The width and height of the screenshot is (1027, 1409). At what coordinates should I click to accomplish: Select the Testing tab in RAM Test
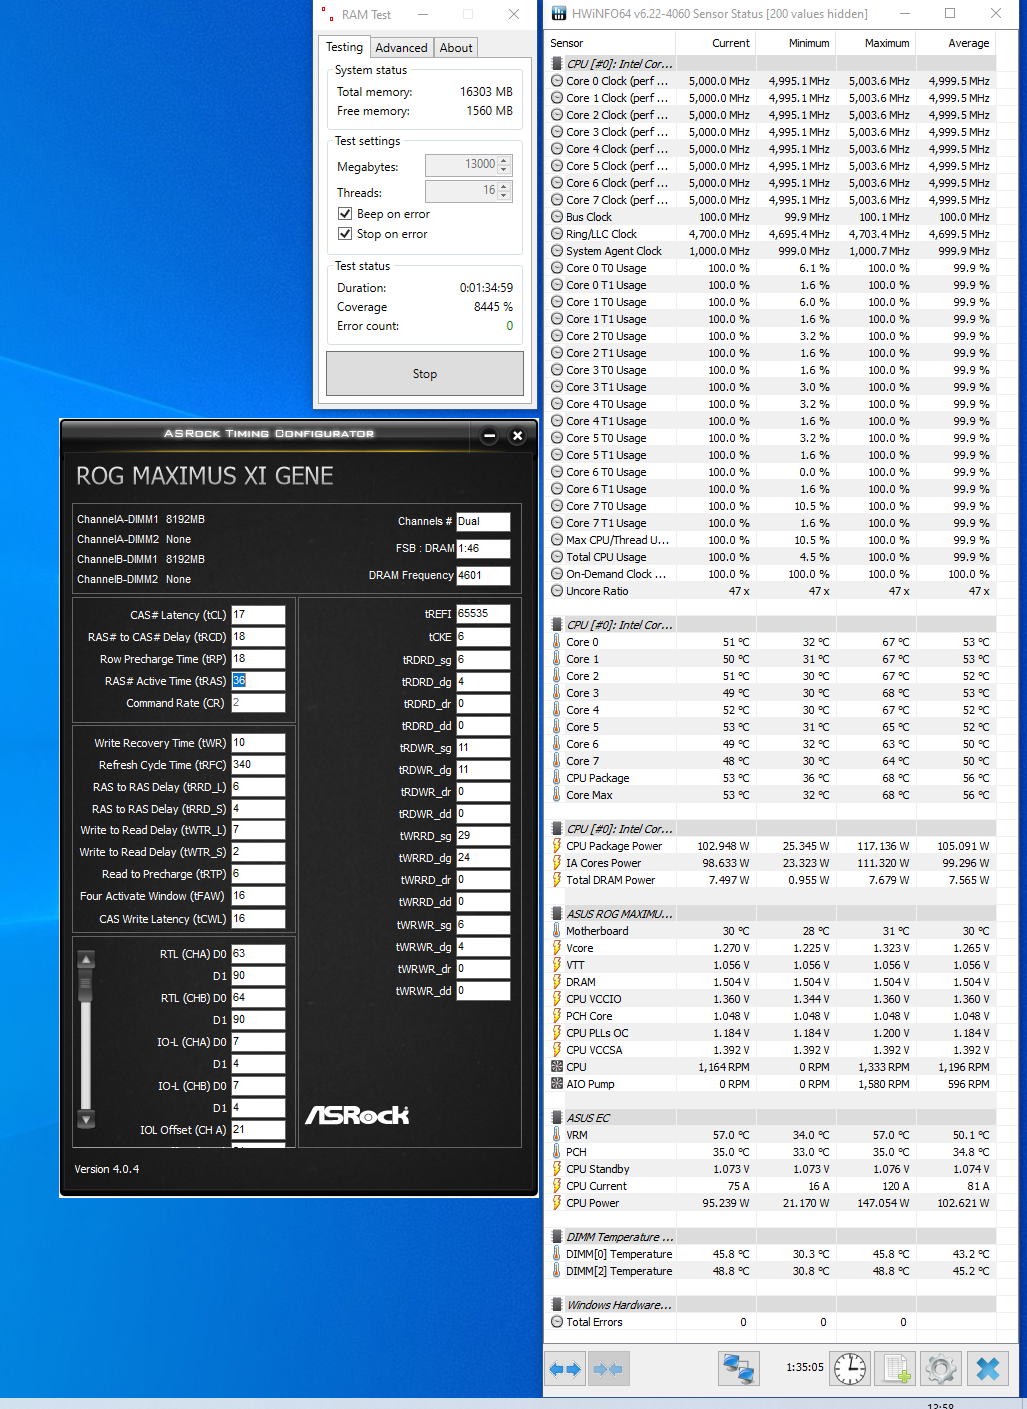point(344,47)
